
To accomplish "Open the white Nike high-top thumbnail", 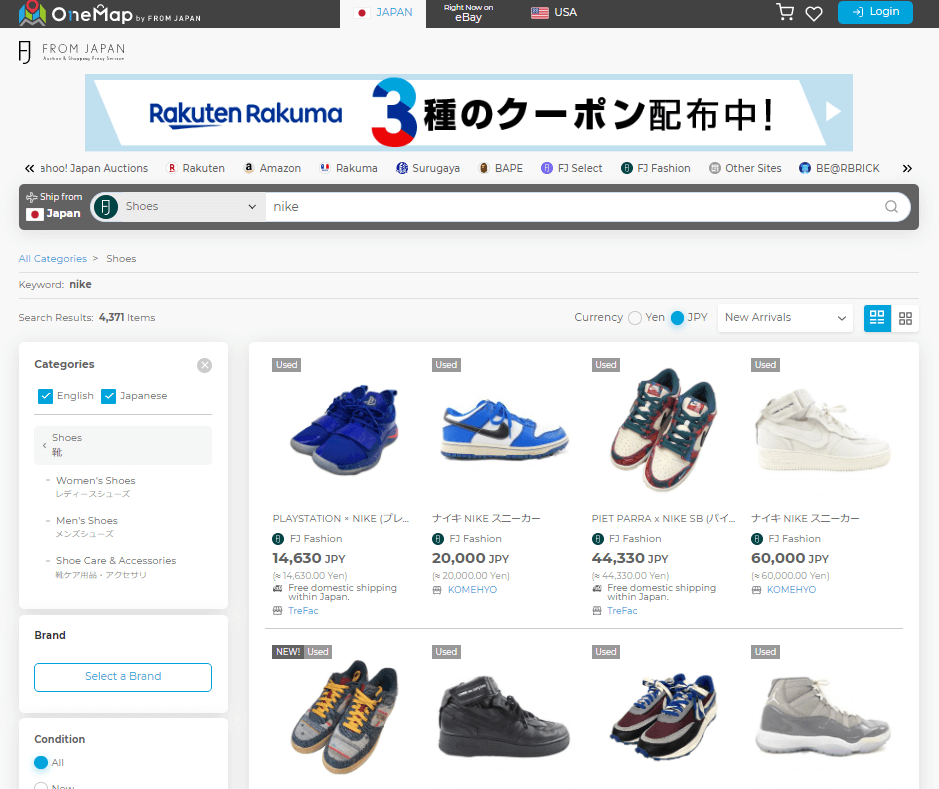I will click(x=823, y=429).
